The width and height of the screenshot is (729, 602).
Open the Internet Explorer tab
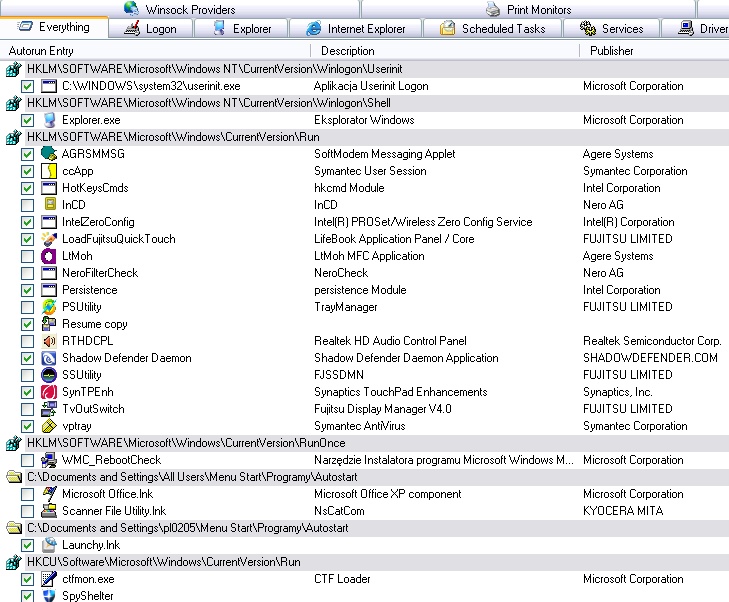(x=356, y=29)
